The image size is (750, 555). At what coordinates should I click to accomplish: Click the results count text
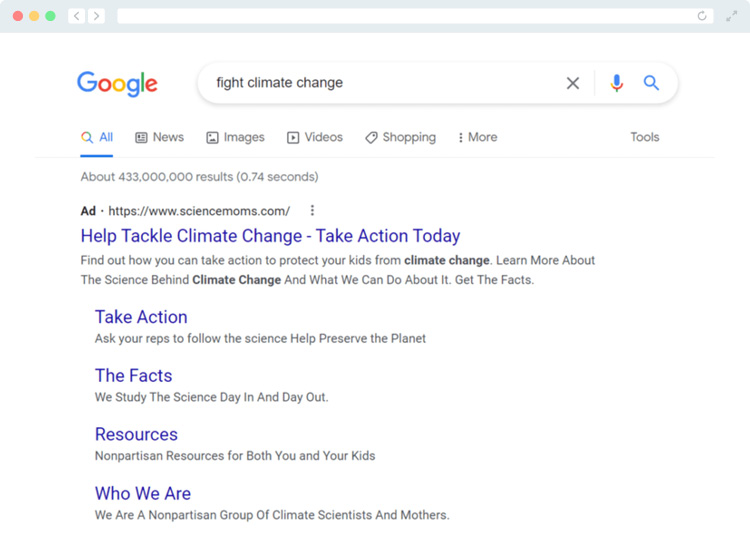tap(199, 177)
